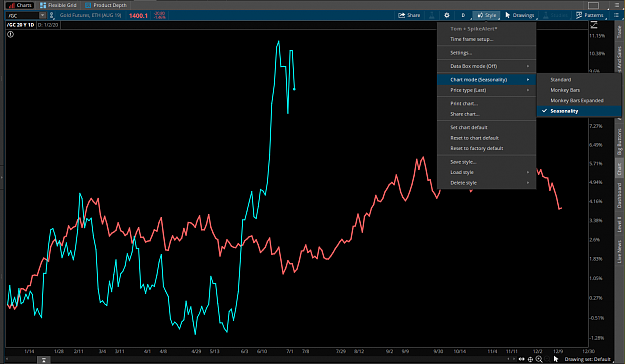Open the Drawings menu
Image resolution: width=625 pixels, height=364 pixels.
[x=520, y=15]
